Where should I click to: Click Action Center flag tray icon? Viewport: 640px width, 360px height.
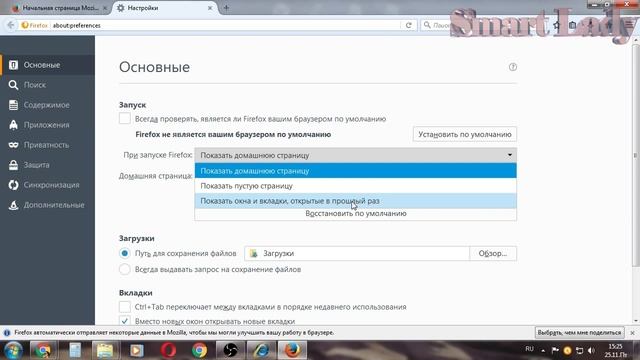[x=555, y=350]
